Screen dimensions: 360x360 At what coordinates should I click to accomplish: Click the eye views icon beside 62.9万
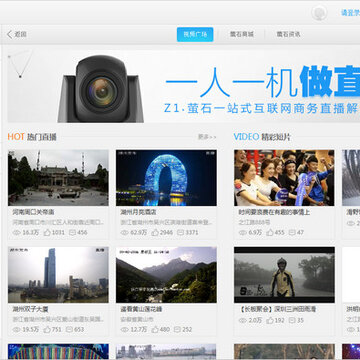pos(125,233)
